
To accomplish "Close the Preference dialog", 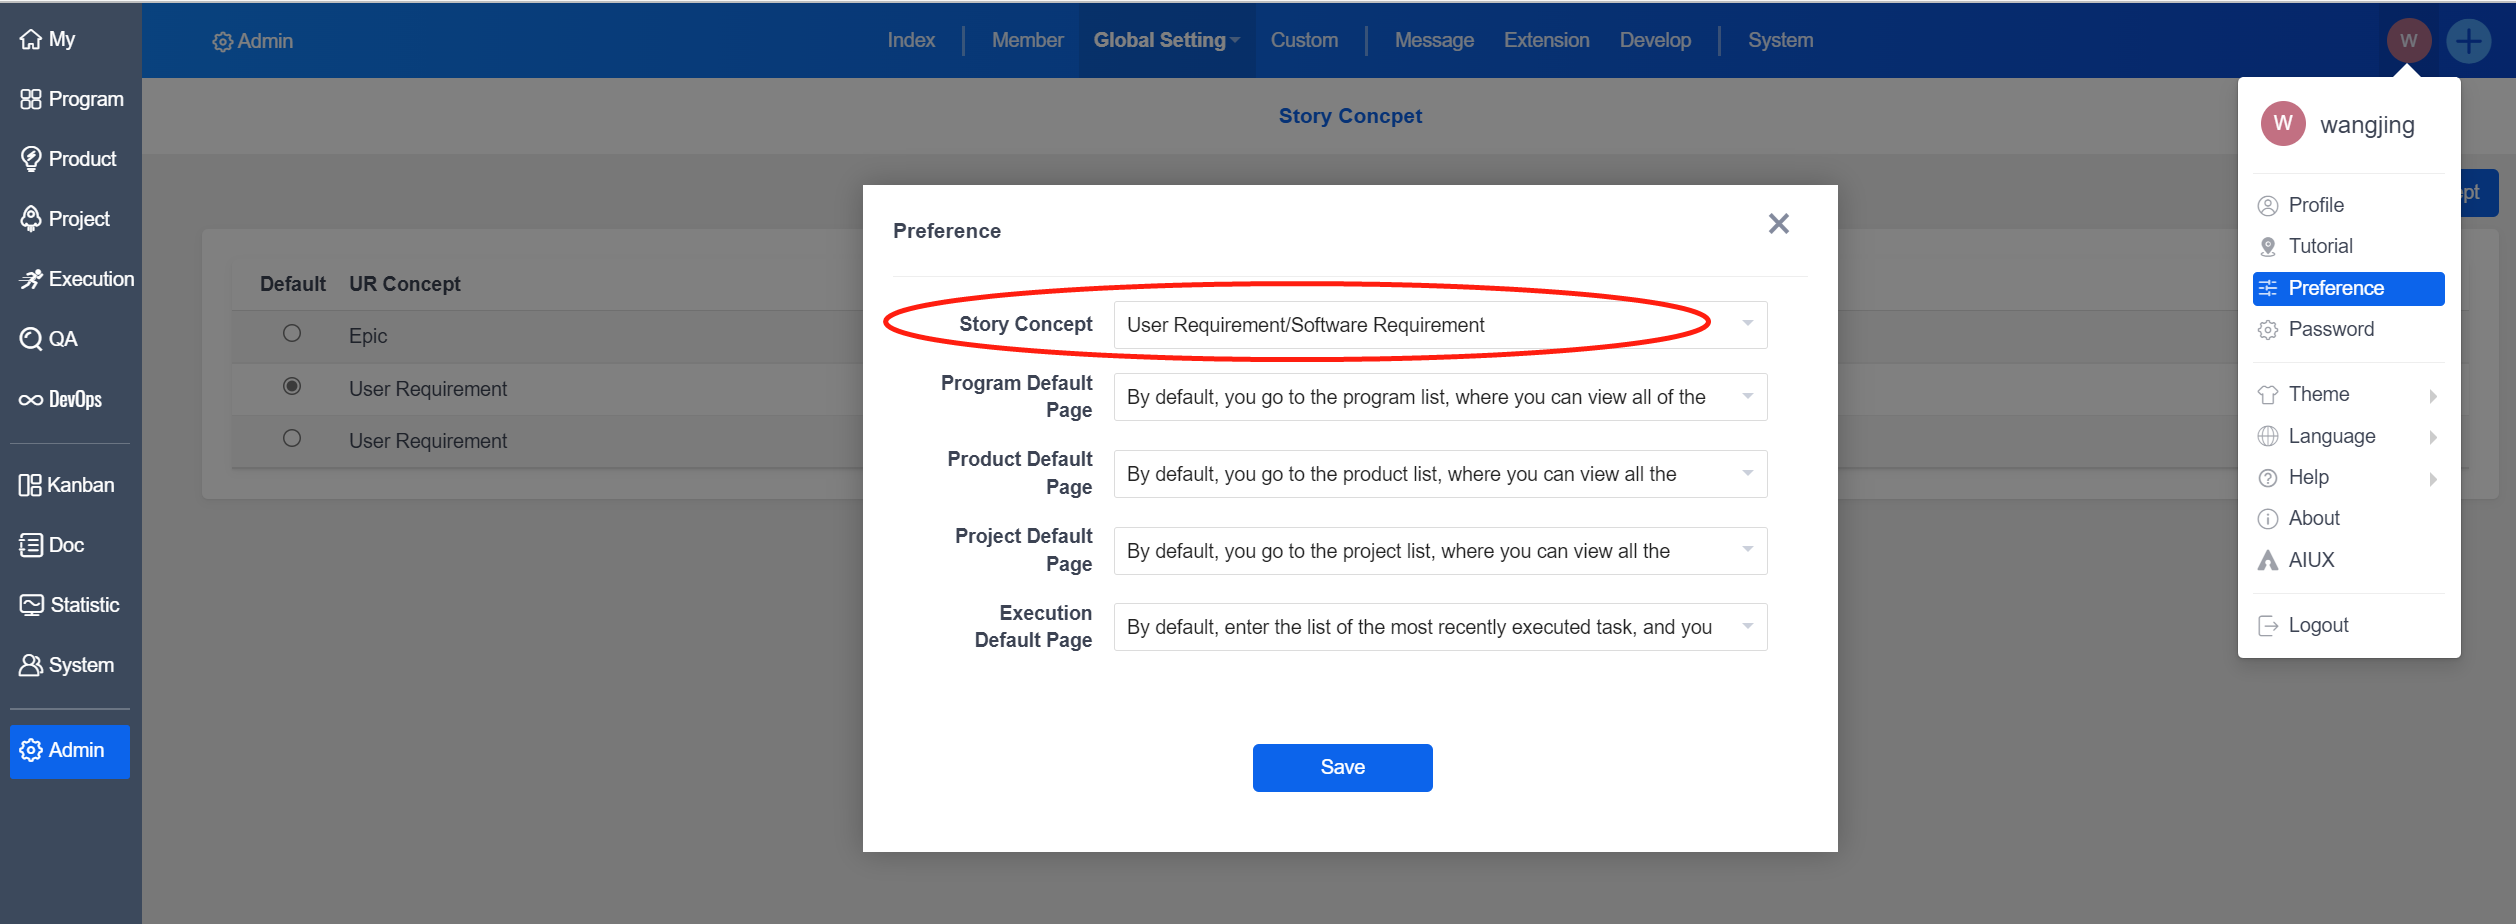I will click(x=1778, y=224).
